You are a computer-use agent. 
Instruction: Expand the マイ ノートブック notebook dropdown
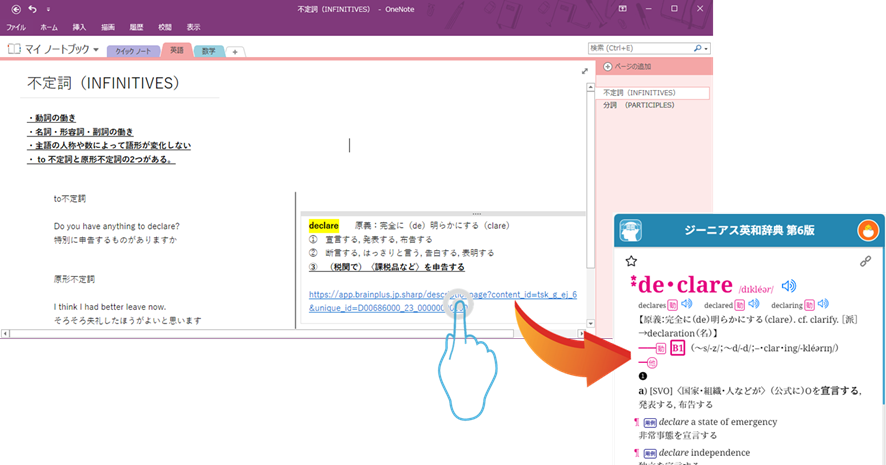click(x=96, y=50)
